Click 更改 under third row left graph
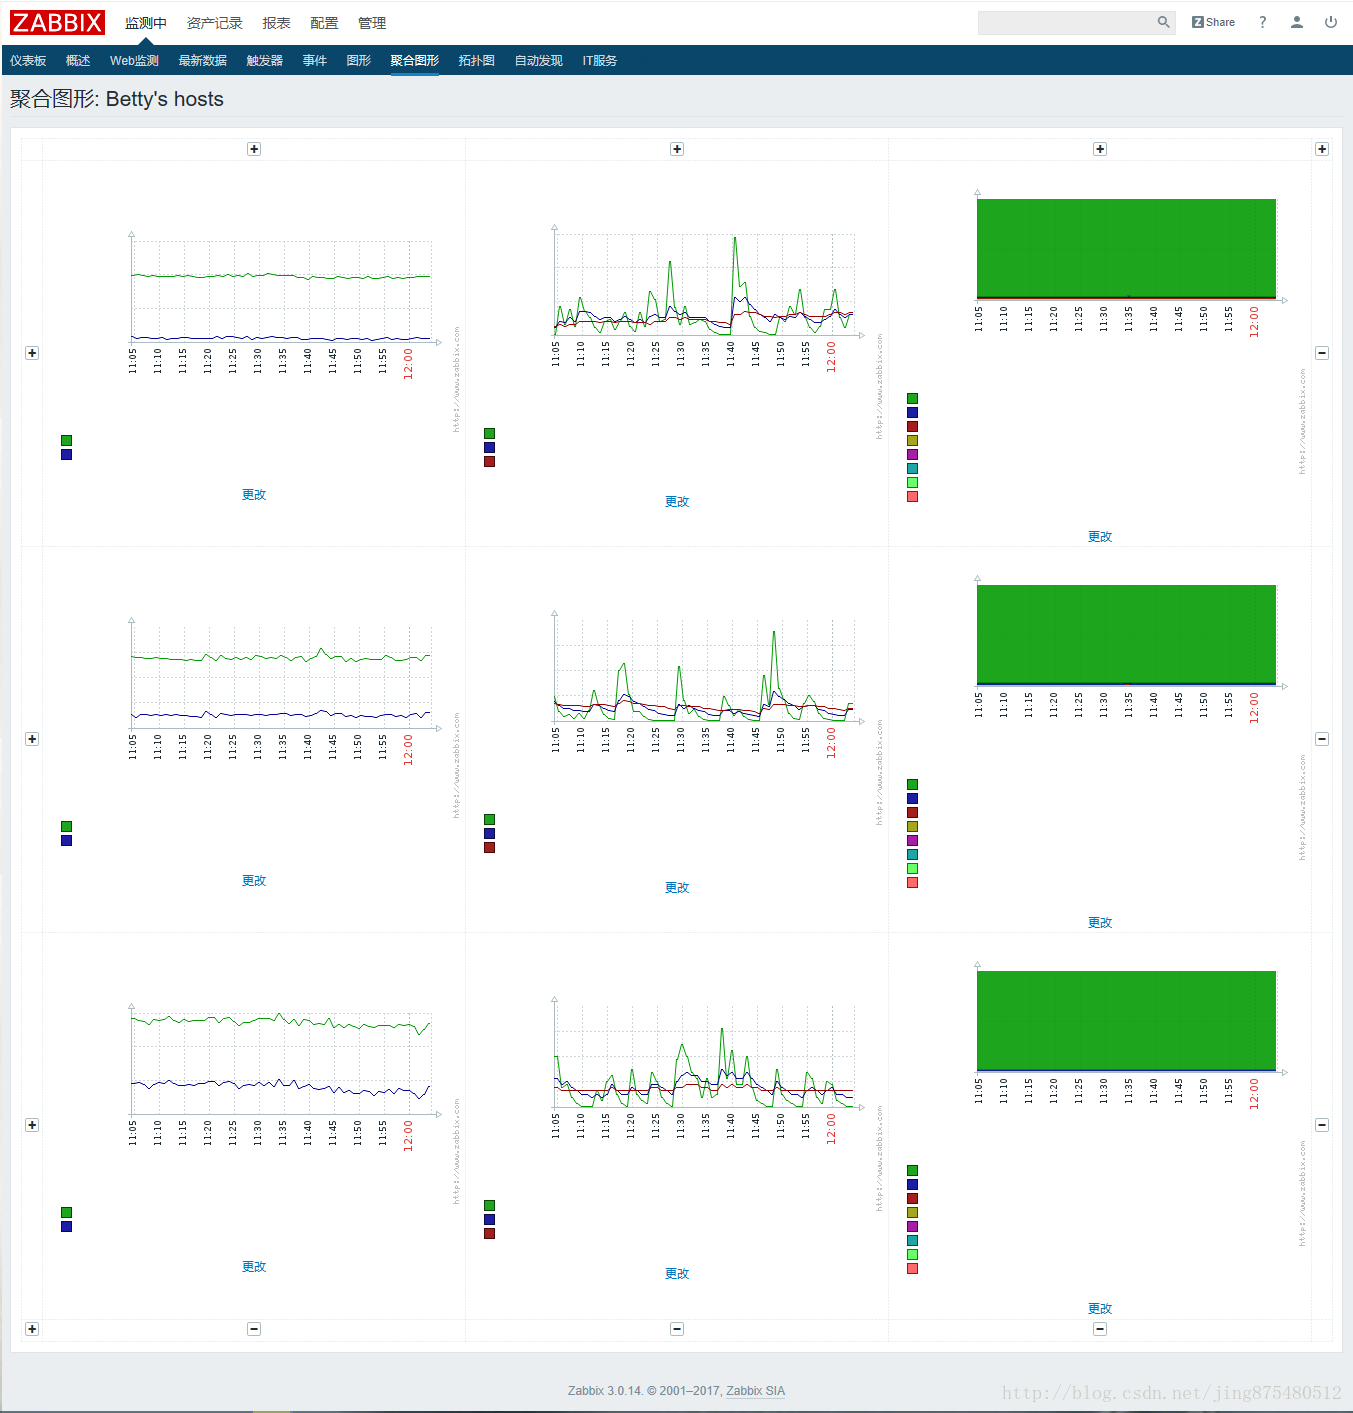The height and width of the screenshot is (1413, 1353). (x=254, y=1267)
